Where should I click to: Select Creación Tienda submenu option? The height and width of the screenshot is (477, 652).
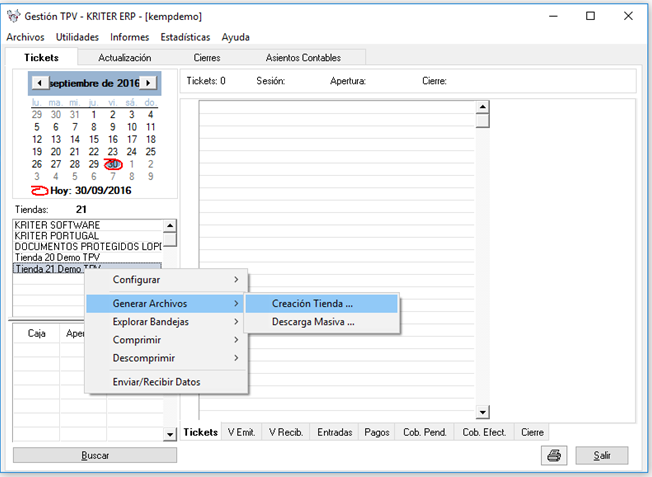point(312,303)
